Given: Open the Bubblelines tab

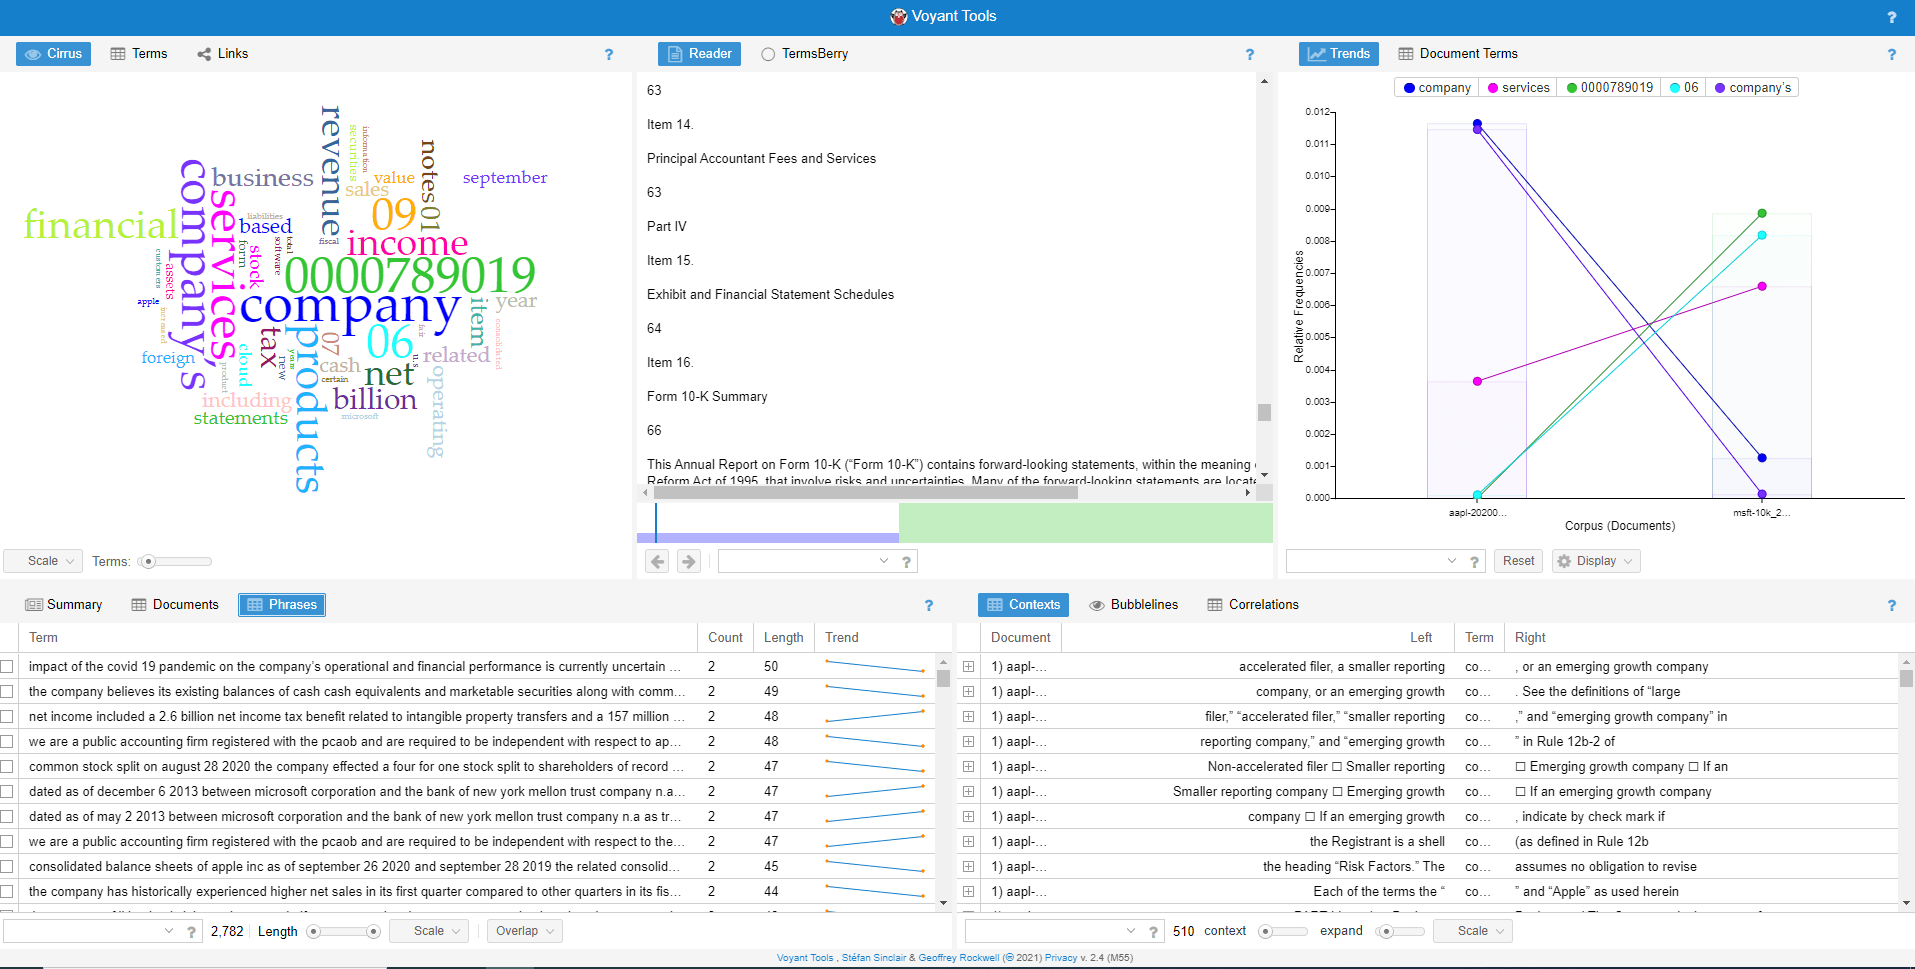Looking at the screenshot, I should click(1134, 605).
